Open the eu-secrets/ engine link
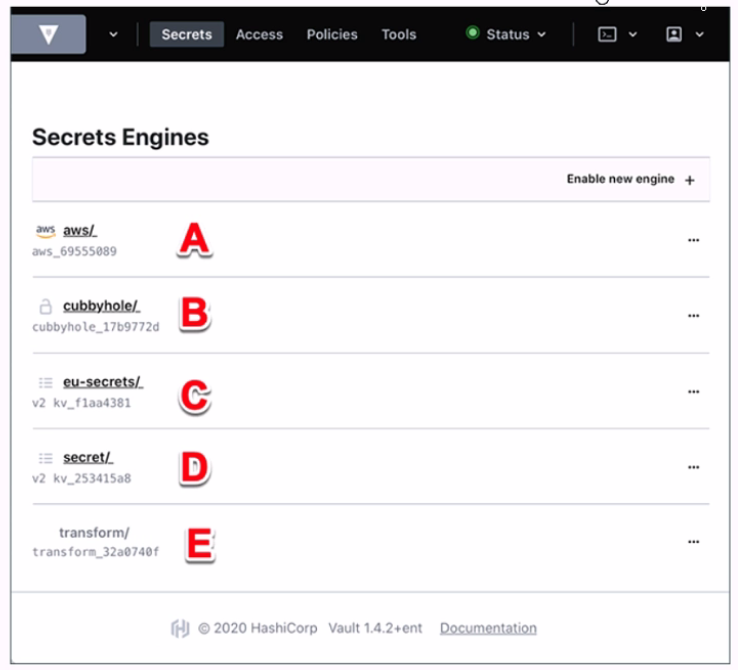This screenshot has height=670, width=738. tap(102, 382)
